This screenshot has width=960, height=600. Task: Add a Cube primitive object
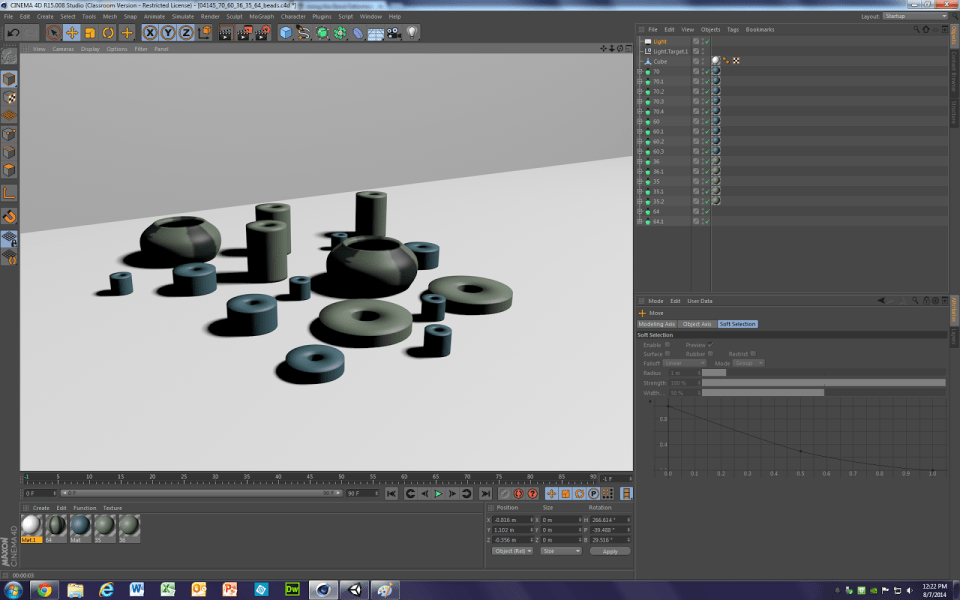coord(286,33)
